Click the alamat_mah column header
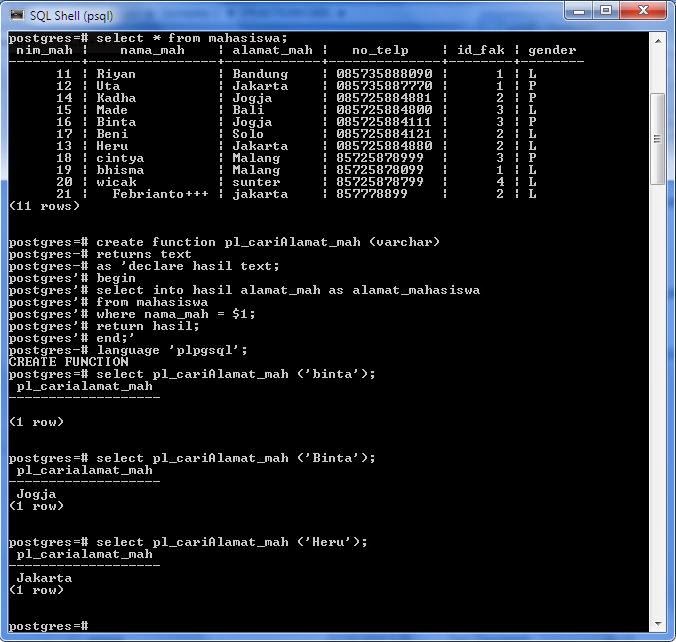This screenshot has height=642, width=676. tap(272, 50)
